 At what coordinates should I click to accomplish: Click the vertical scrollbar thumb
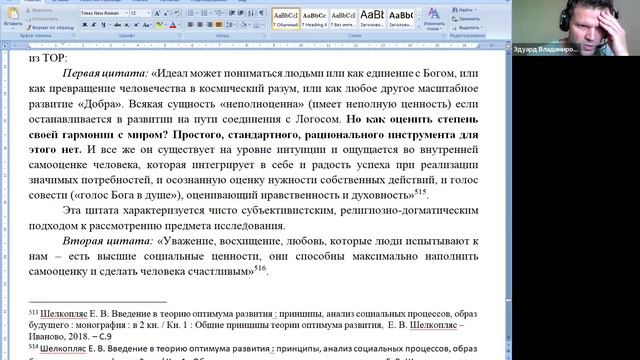508,300
